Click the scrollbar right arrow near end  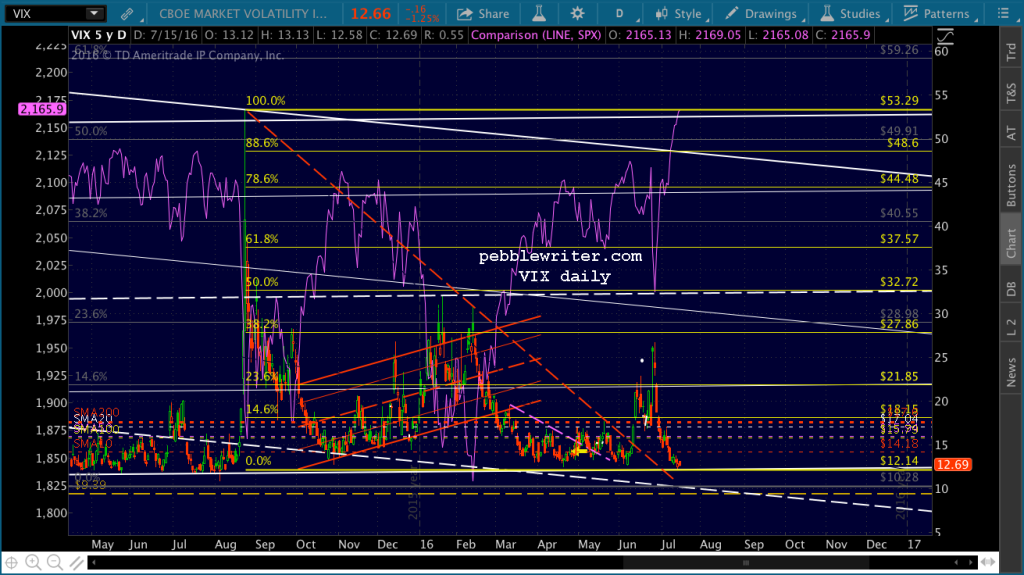[x=971, y=562]
